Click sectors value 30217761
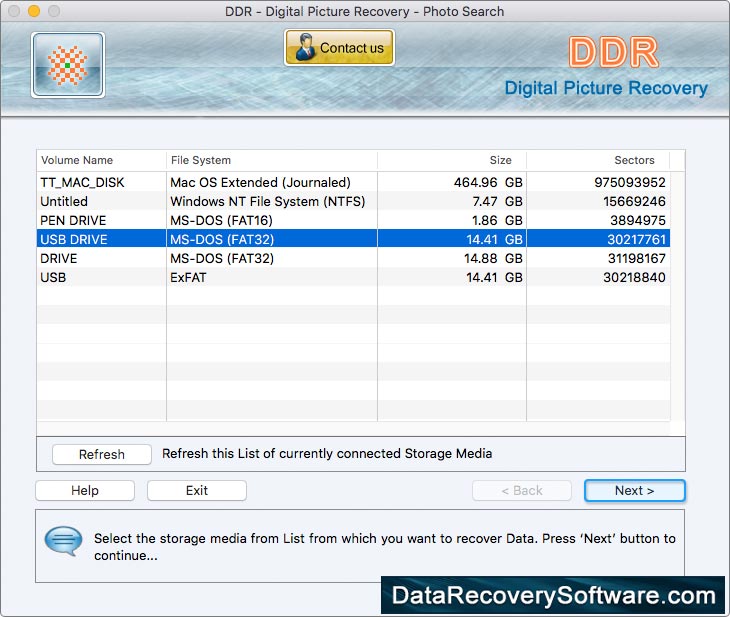The height and width of the screenshot is (617, 730). click(636, 239)
